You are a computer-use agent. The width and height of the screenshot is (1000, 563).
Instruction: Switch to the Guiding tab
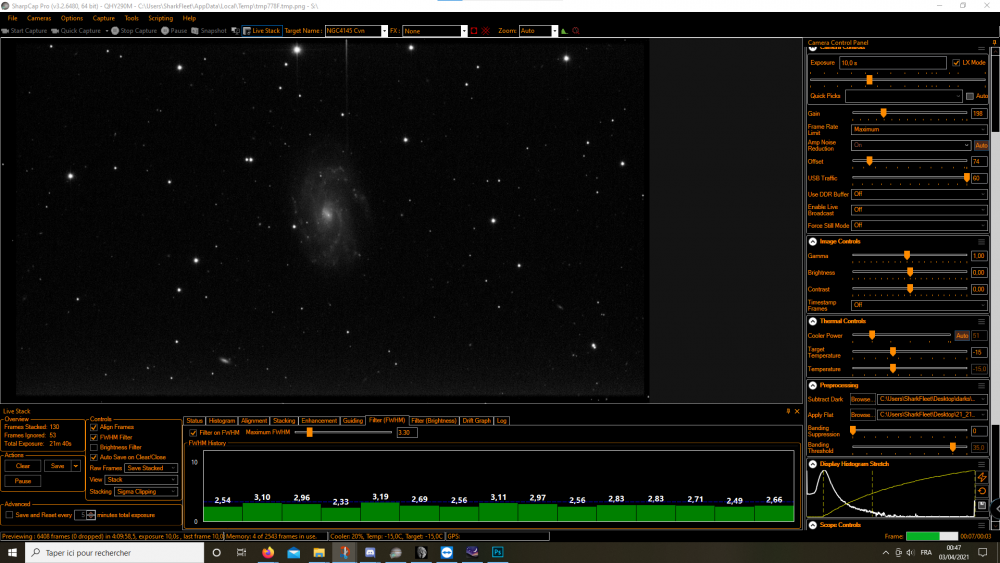[353, 421]
